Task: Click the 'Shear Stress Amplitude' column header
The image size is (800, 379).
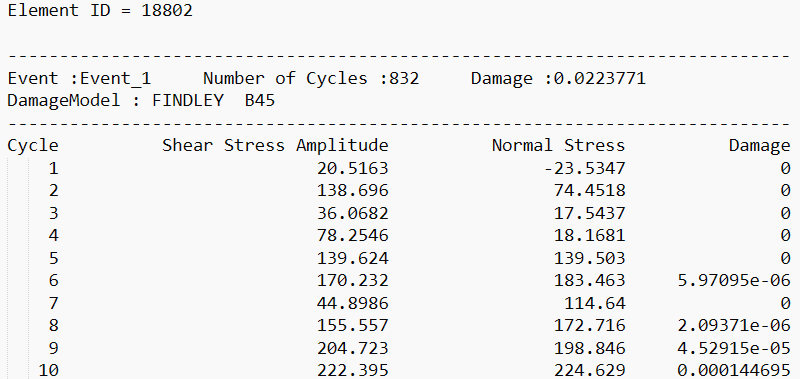Action: 276,146
